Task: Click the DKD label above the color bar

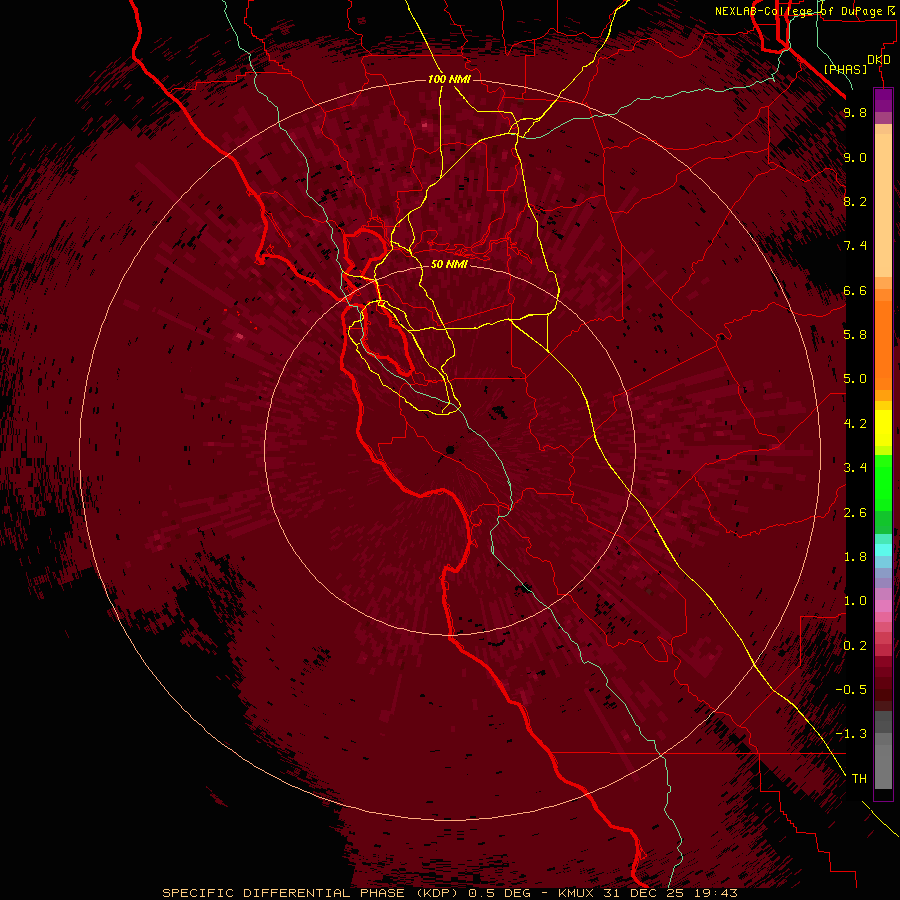Action: pyautogui.click(x=879, y=60)
